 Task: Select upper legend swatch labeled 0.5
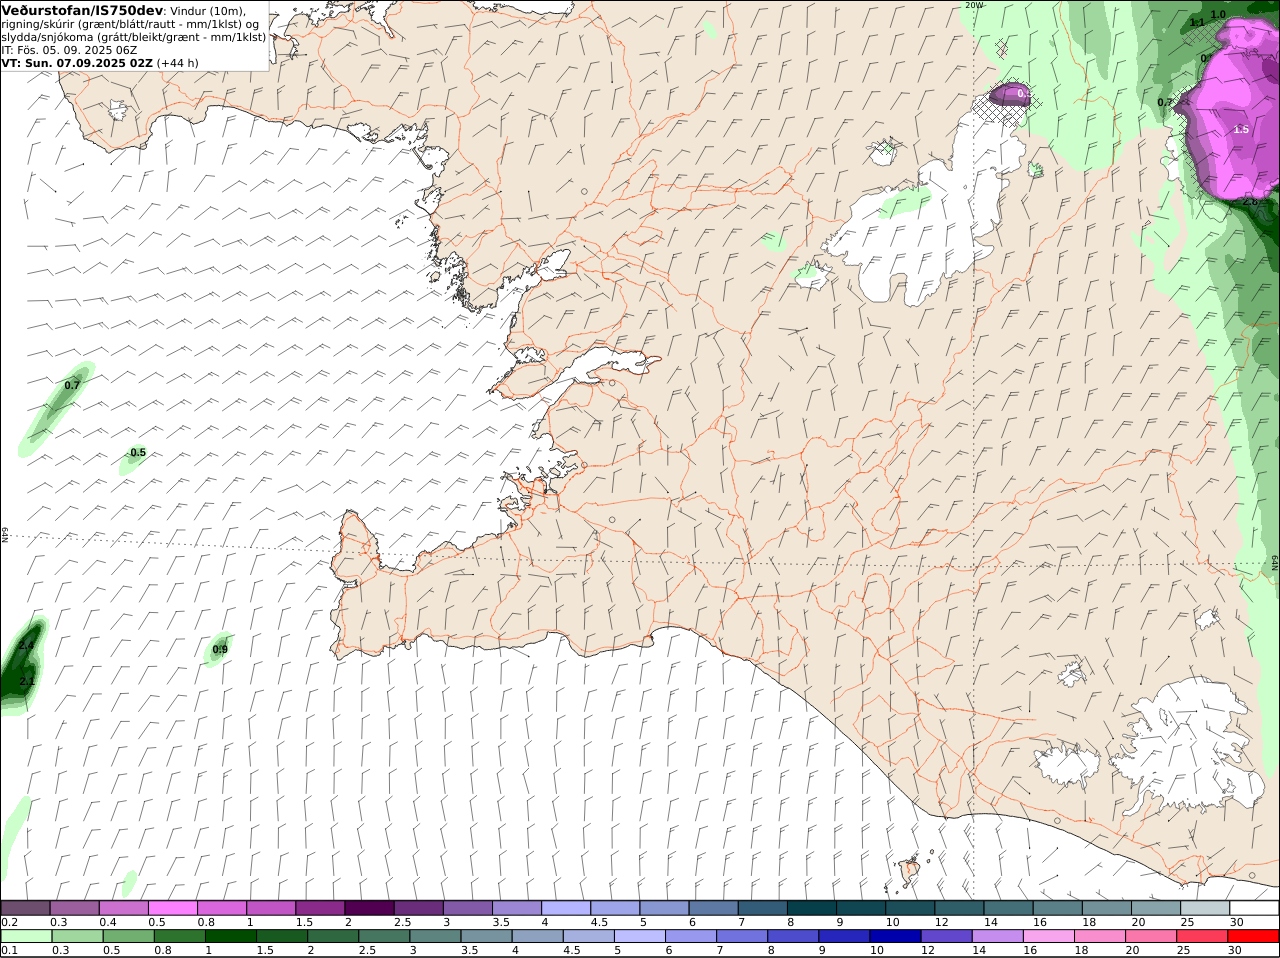click(x=173, y=907)
